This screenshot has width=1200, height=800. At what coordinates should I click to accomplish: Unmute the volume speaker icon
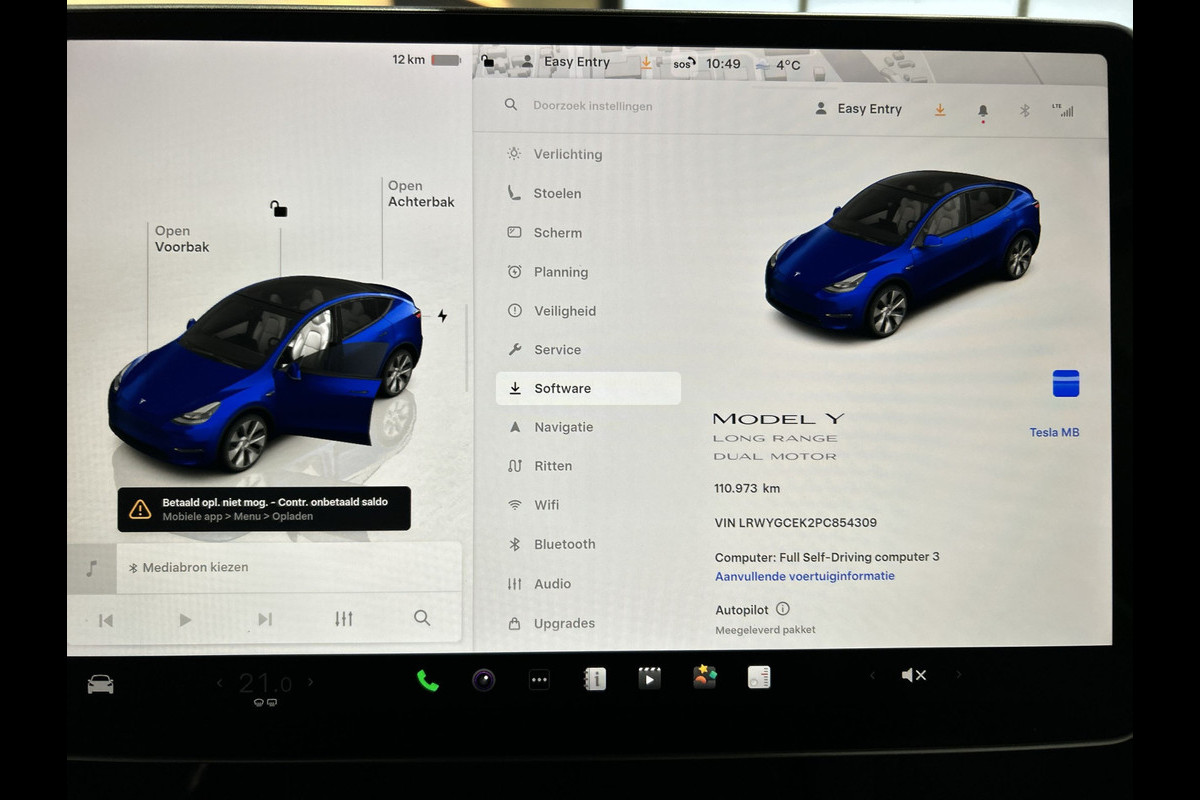tap(913, 676)
